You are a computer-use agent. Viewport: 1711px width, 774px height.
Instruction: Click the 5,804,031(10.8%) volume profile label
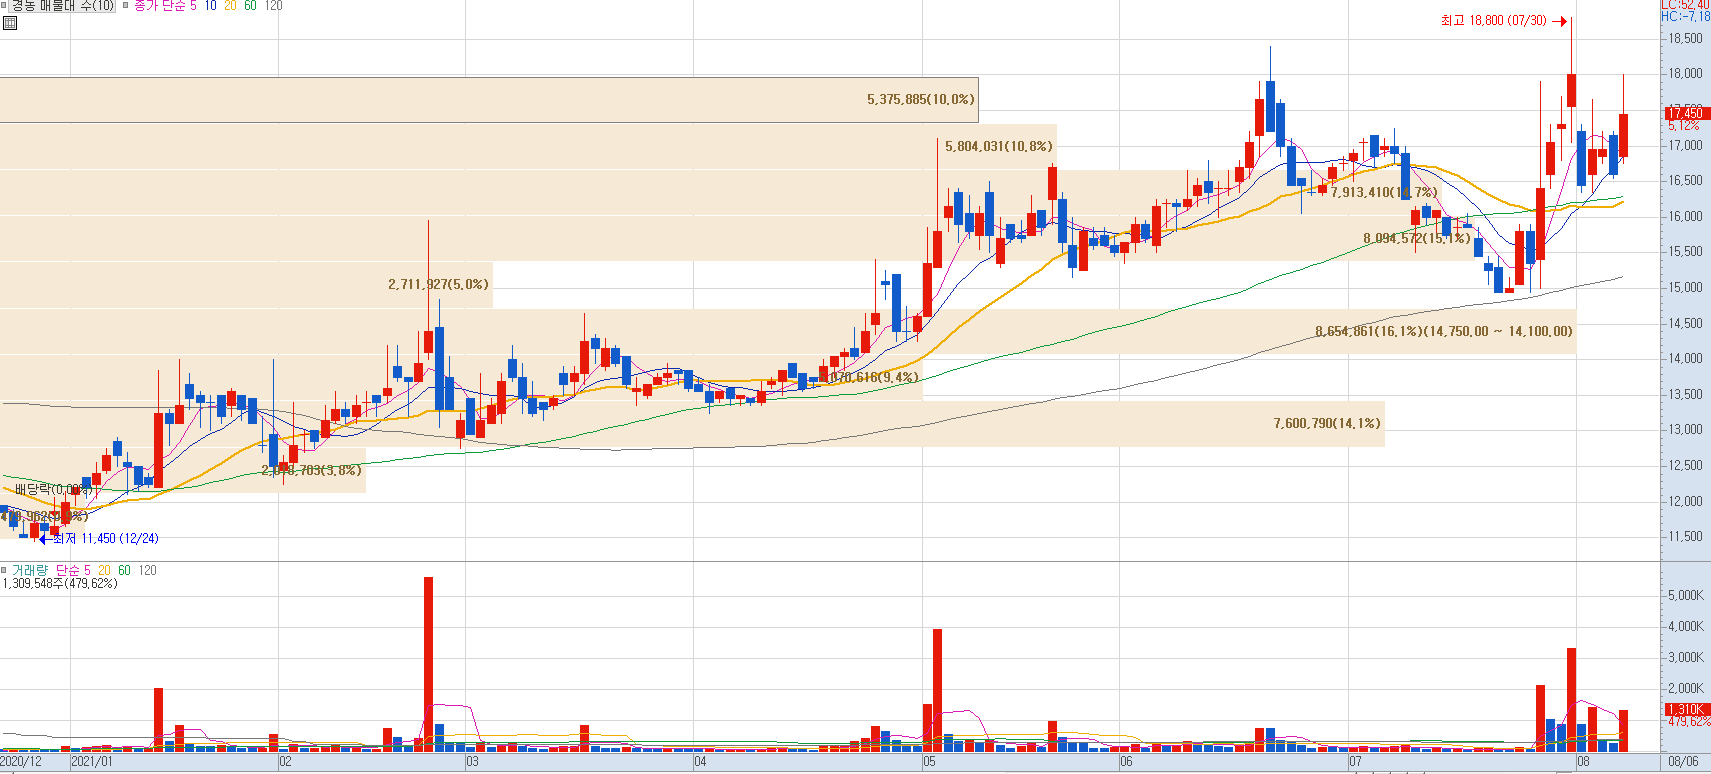coord(998,146)
